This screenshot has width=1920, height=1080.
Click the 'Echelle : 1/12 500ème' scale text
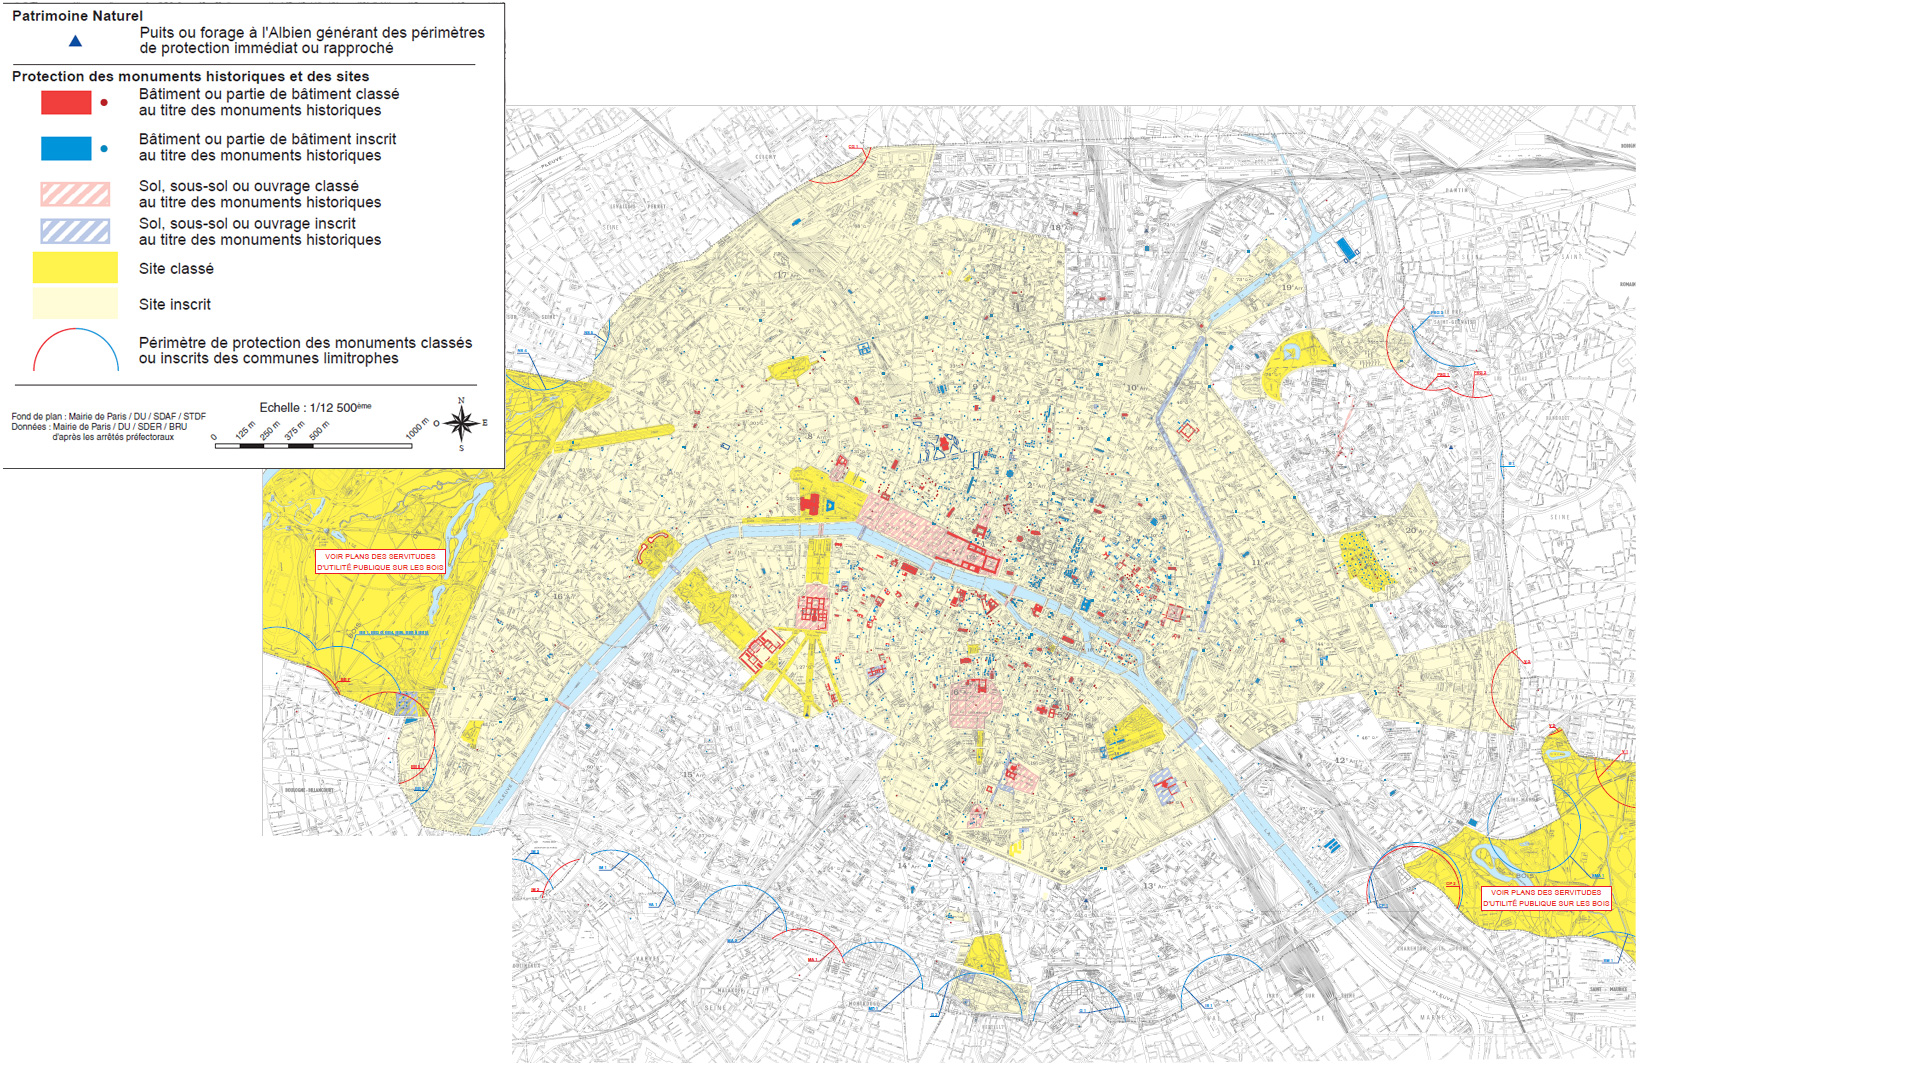315,407
